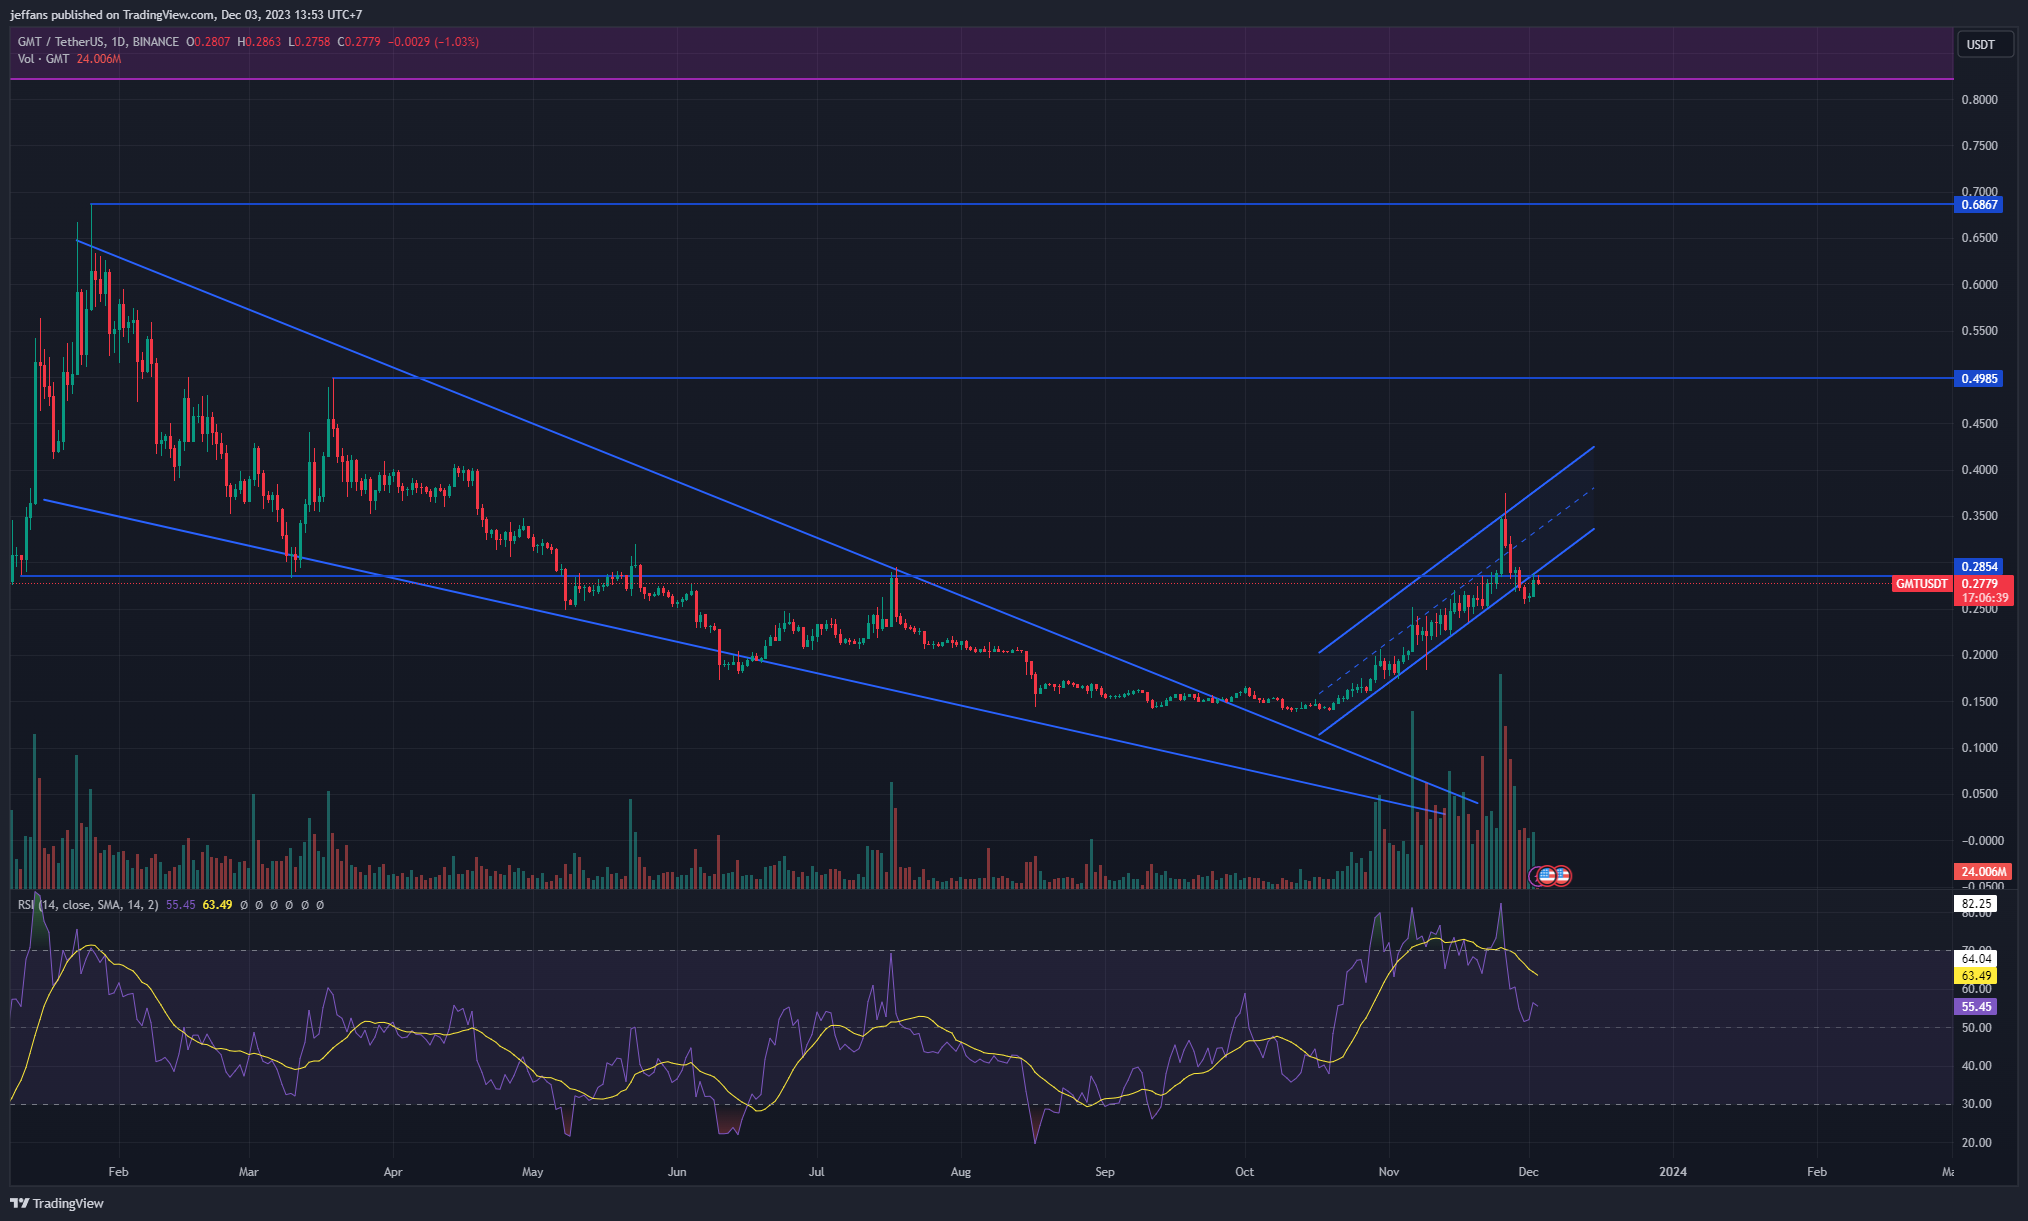Click the 2024 label on time axis
The height and width of the screenshot is (1221, 2028).
1672,1172
